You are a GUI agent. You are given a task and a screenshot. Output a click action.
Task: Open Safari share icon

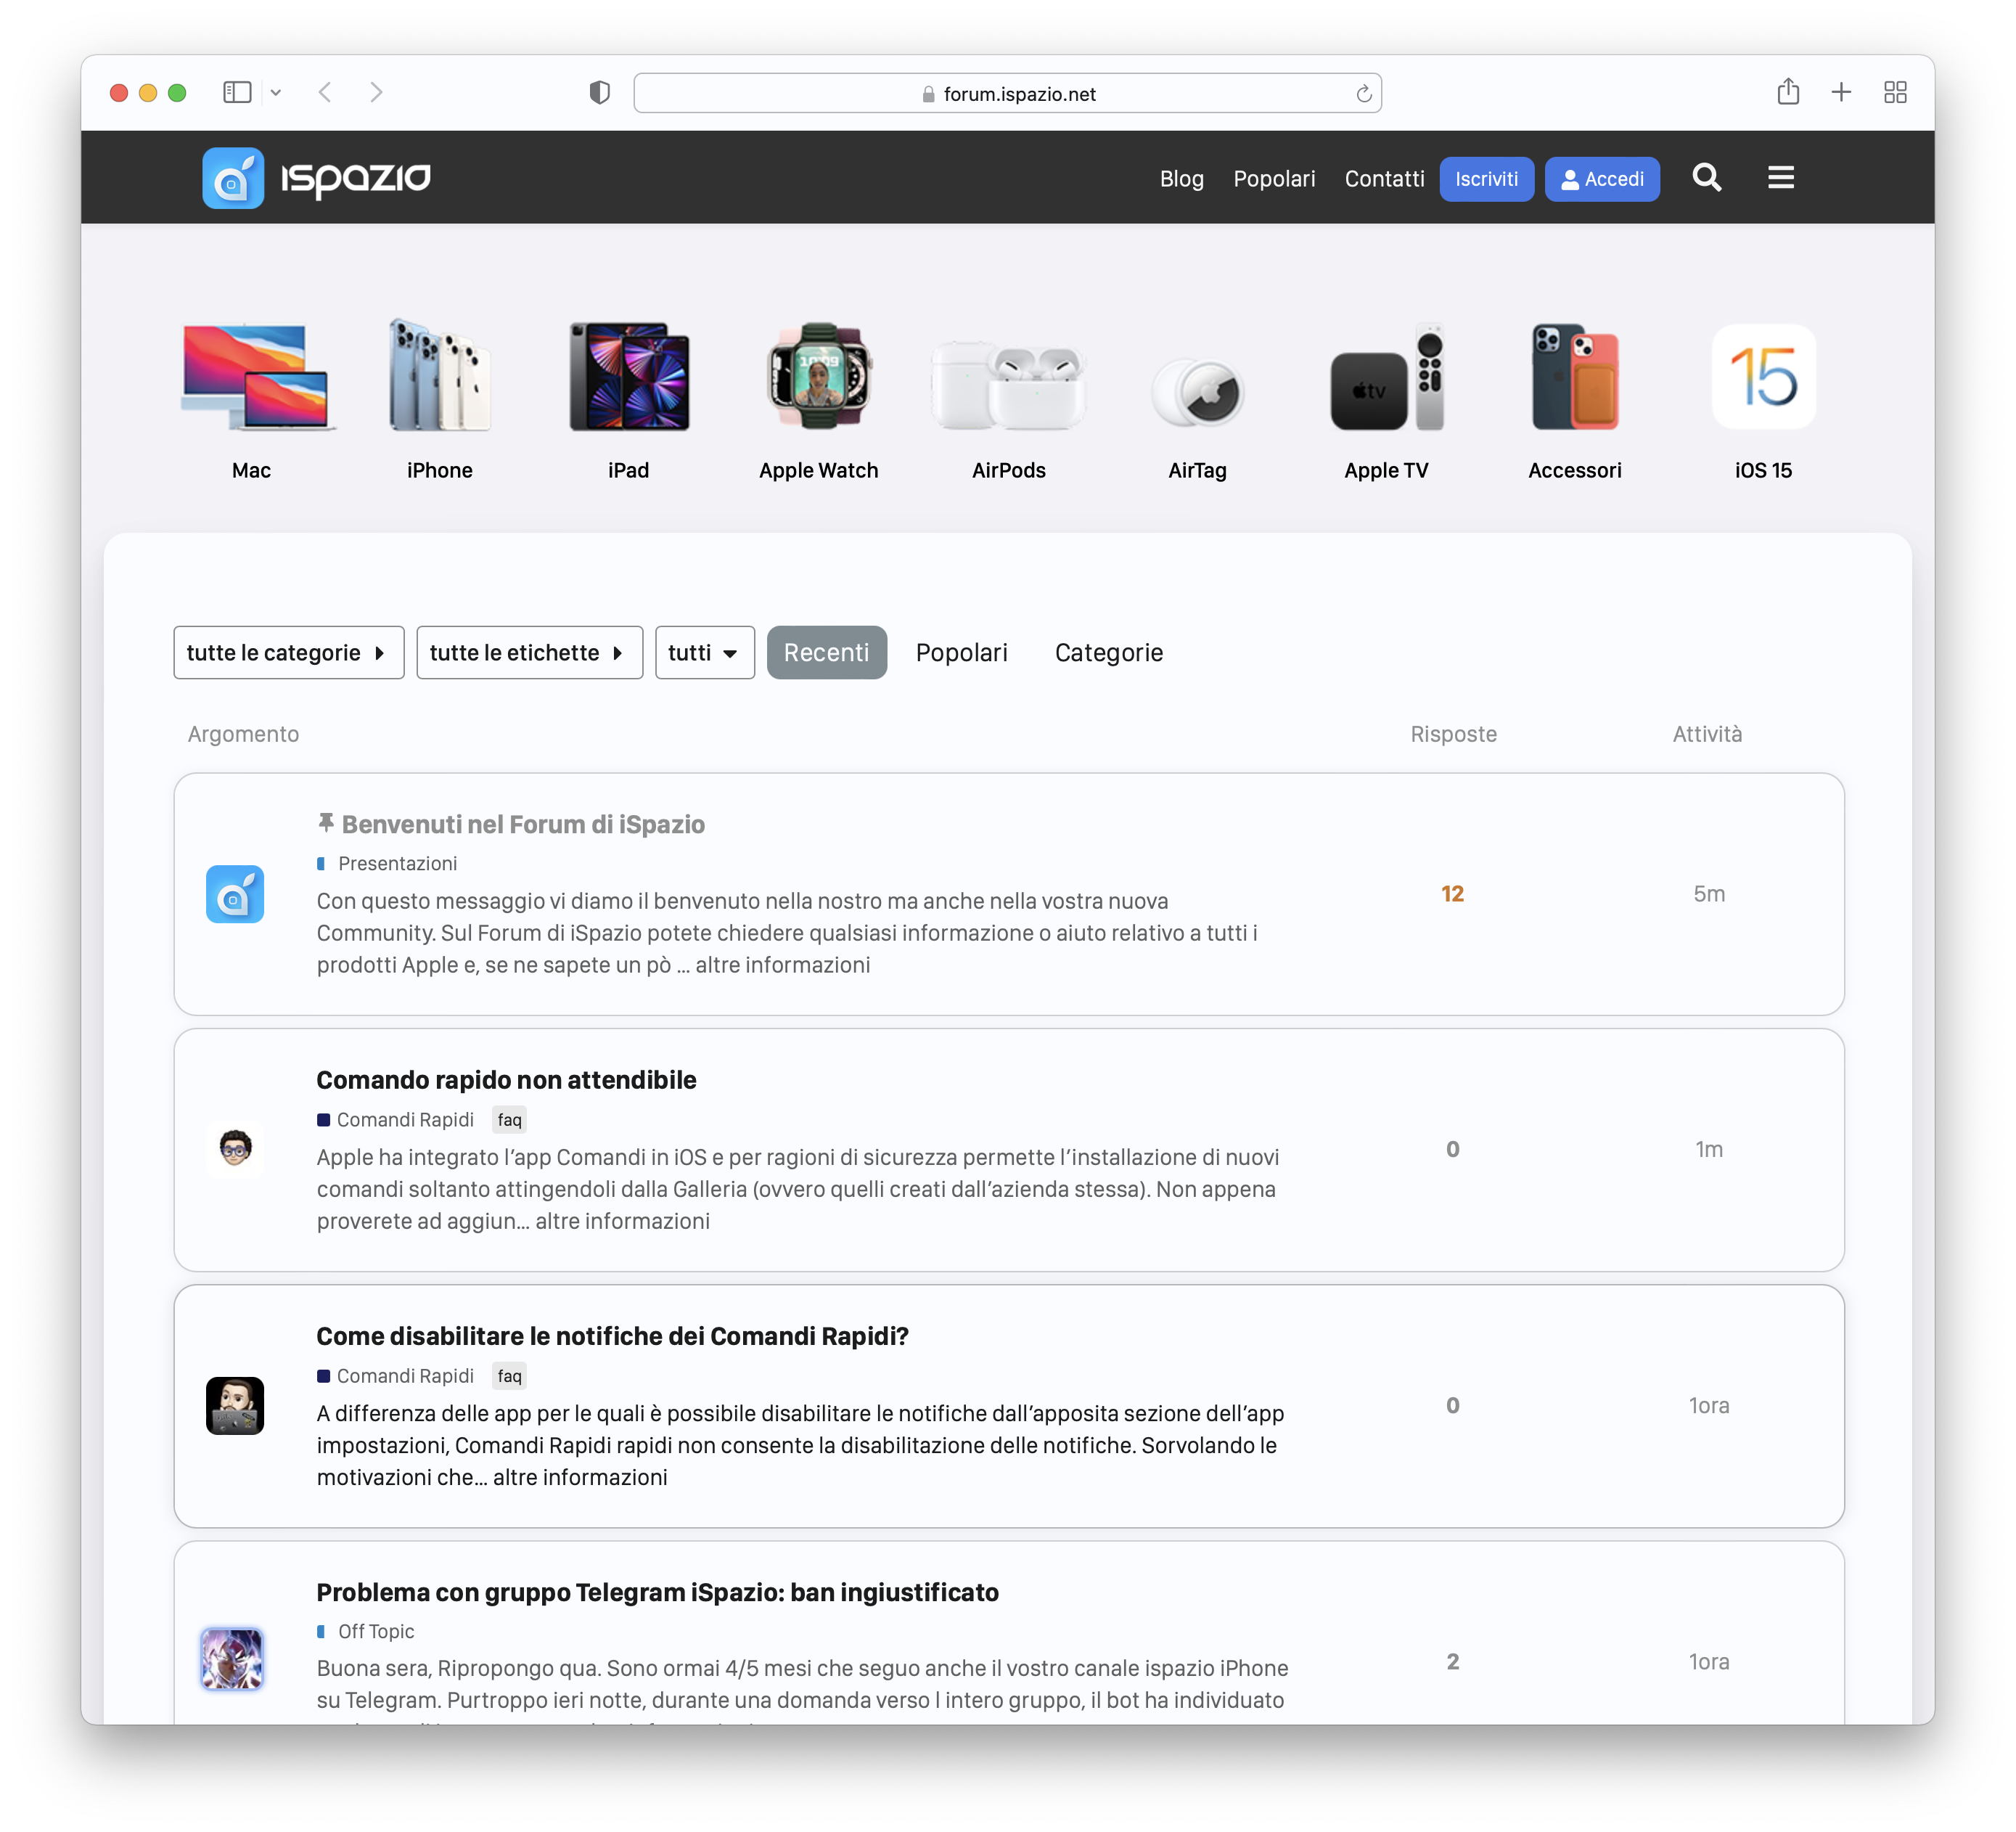(1788, 92)
